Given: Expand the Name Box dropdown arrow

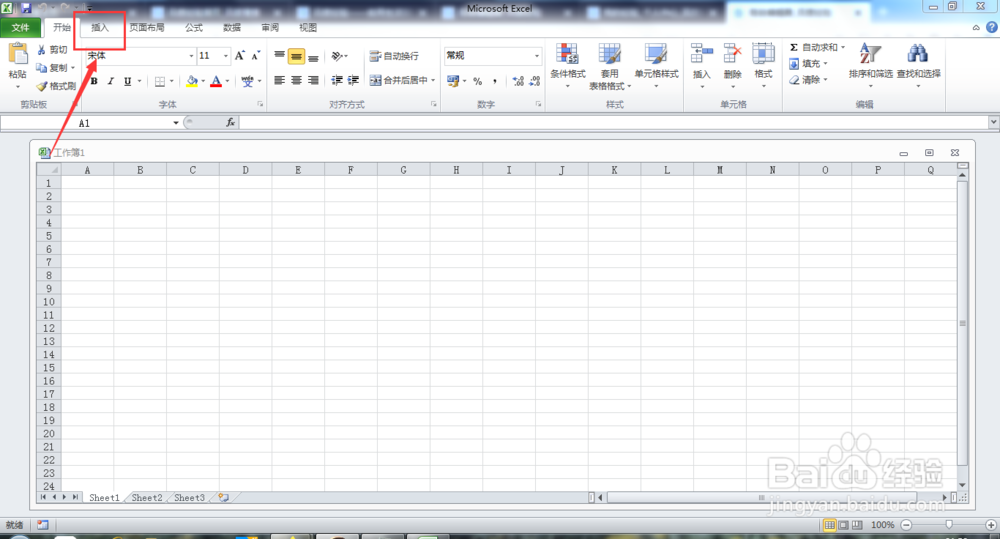Looking at the screenshot, I should click(x=175, y=122).
